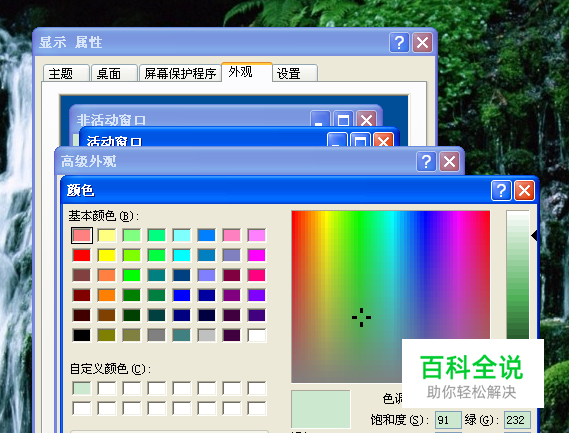
Task: Select the periwinkle swatch in third row
Action: 206,275
